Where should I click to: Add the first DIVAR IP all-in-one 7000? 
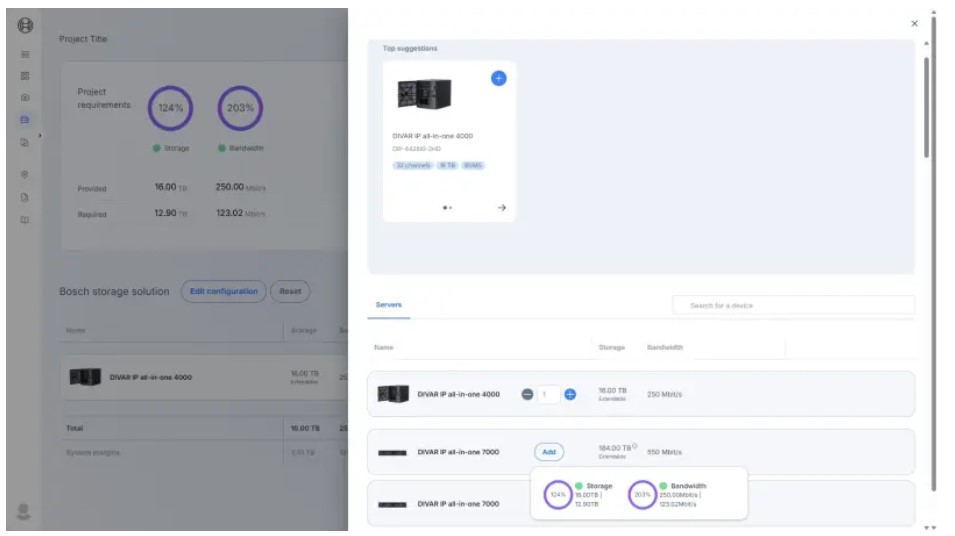pos(549,452)
